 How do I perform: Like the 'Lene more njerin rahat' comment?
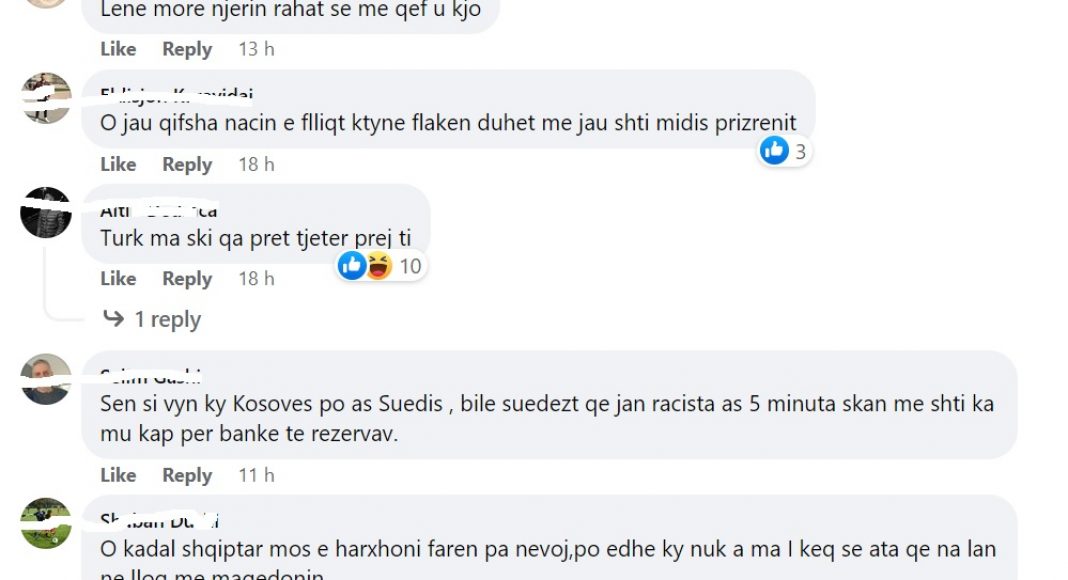point(118,49)
